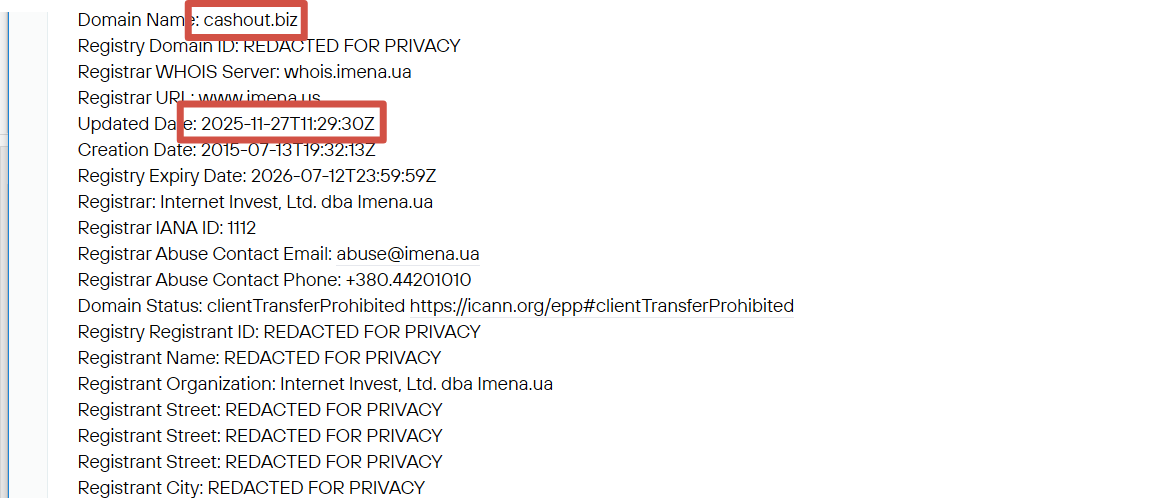Click the whois.imena.ua WHOIS server text
This screenshot has height=498, width=1176.
pos(347,72)
